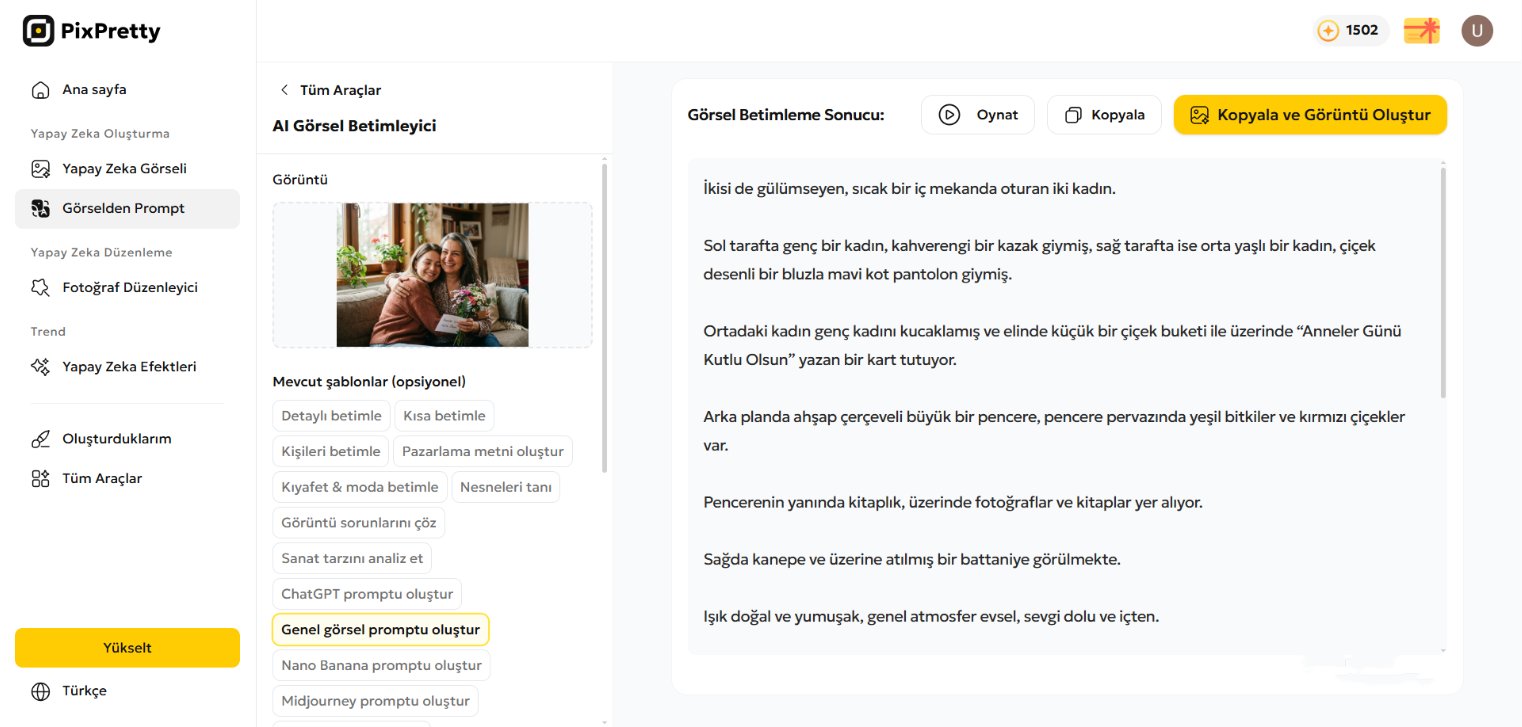The image size is (1522, 727).
Task: Select Sanat tarzını analiz et template
Action: (352, 558)
